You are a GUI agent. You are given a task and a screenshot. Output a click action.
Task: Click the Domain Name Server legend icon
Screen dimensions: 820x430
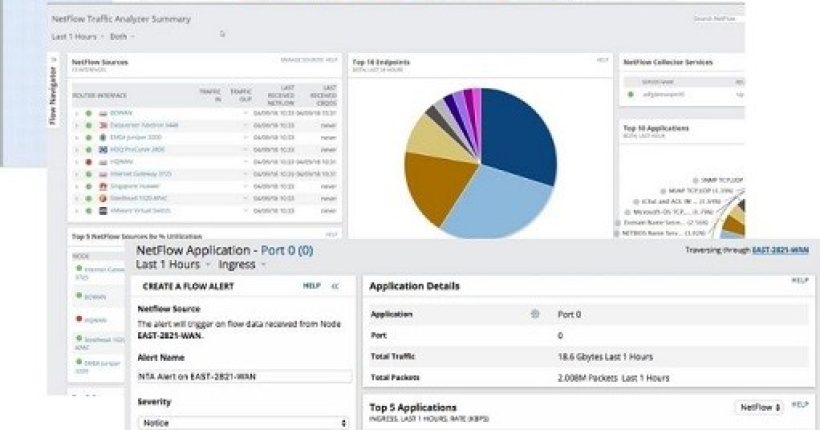point(618,223)
